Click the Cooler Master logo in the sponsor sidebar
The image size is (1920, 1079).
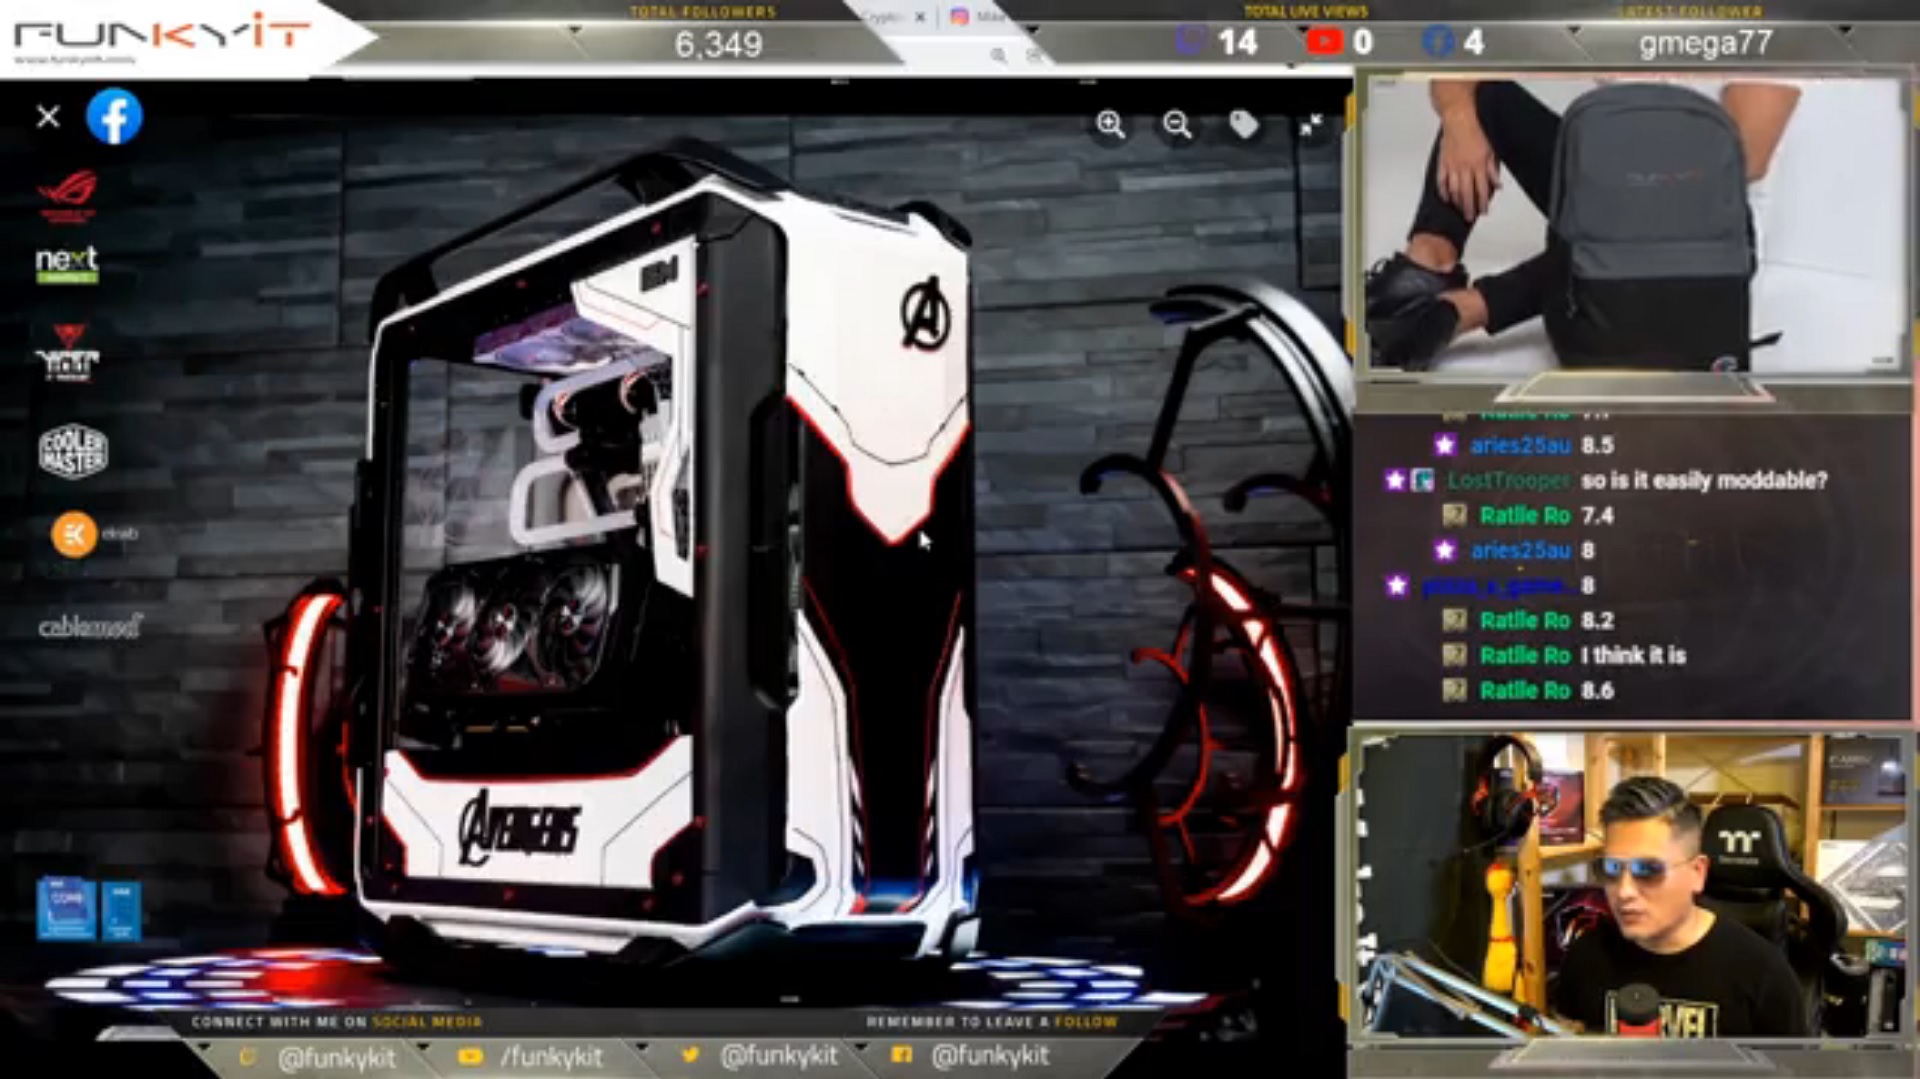[73, 451]
